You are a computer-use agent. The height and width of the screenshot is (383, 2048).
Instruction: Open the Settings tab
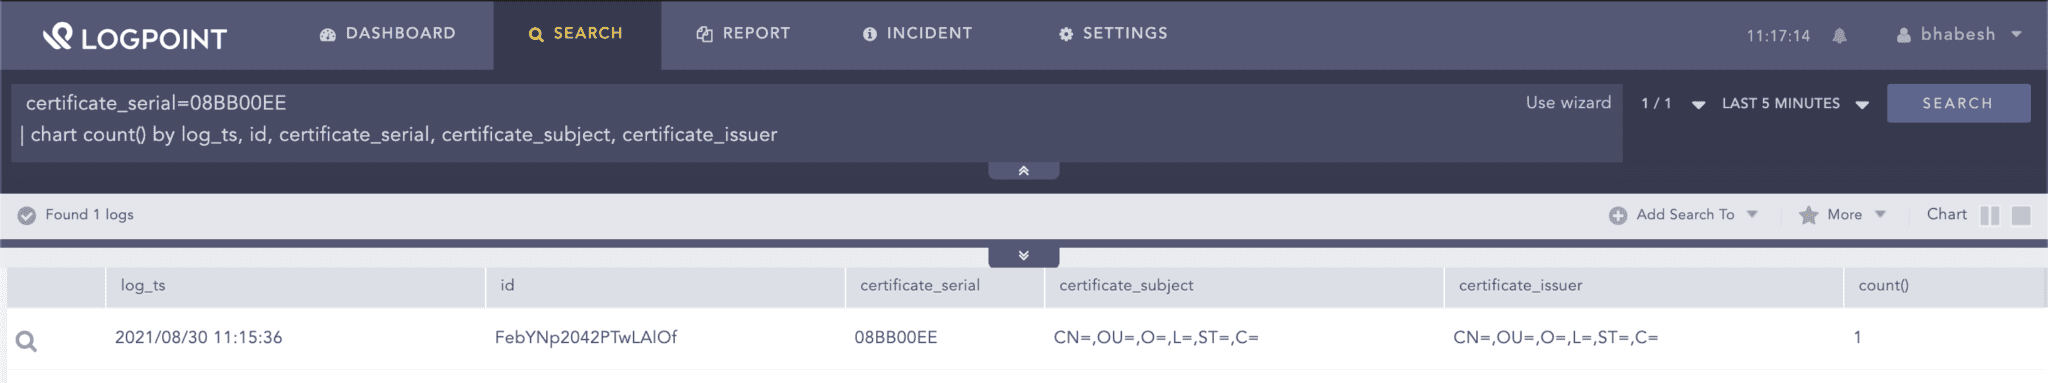(x=1113, y=34)
